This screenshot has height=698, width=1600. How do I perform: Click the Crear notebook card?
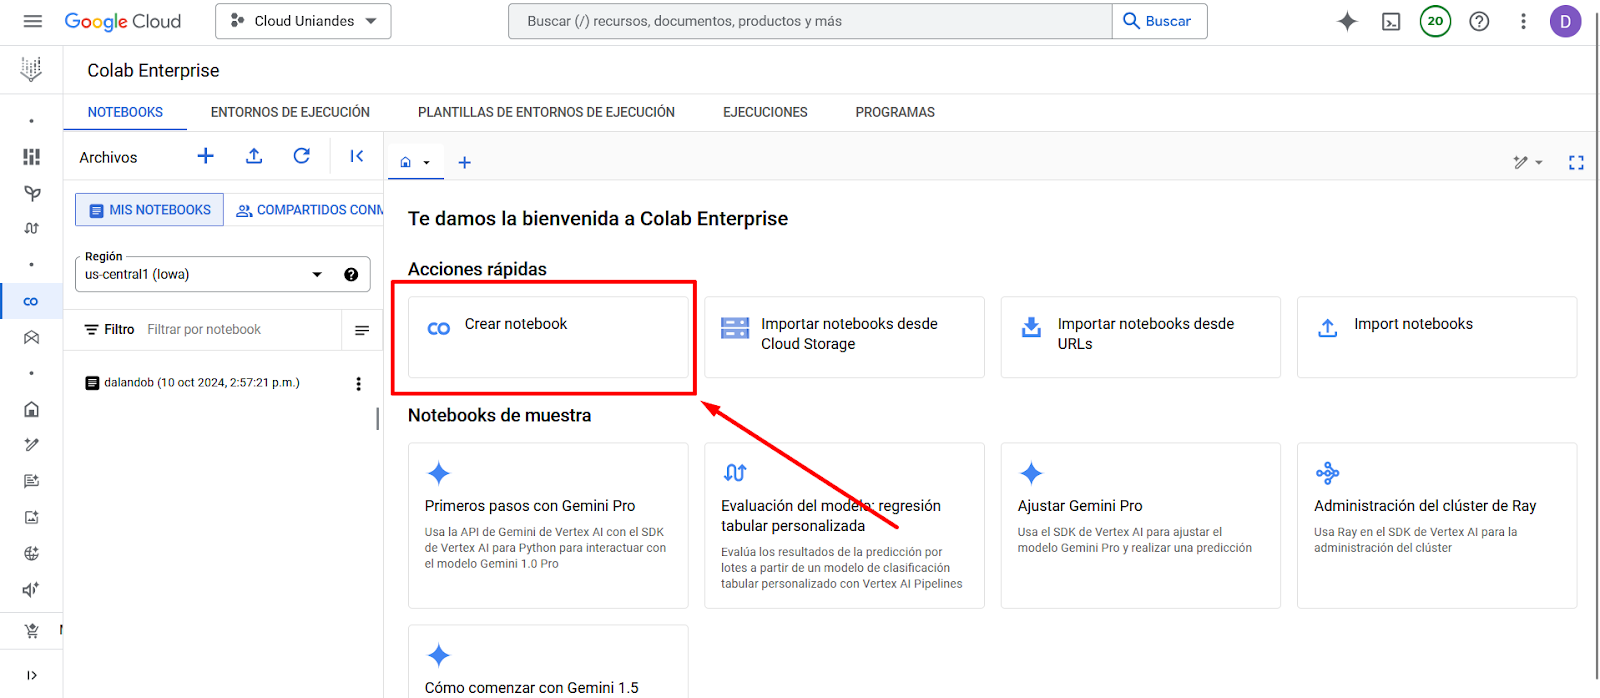pos(548,337)
